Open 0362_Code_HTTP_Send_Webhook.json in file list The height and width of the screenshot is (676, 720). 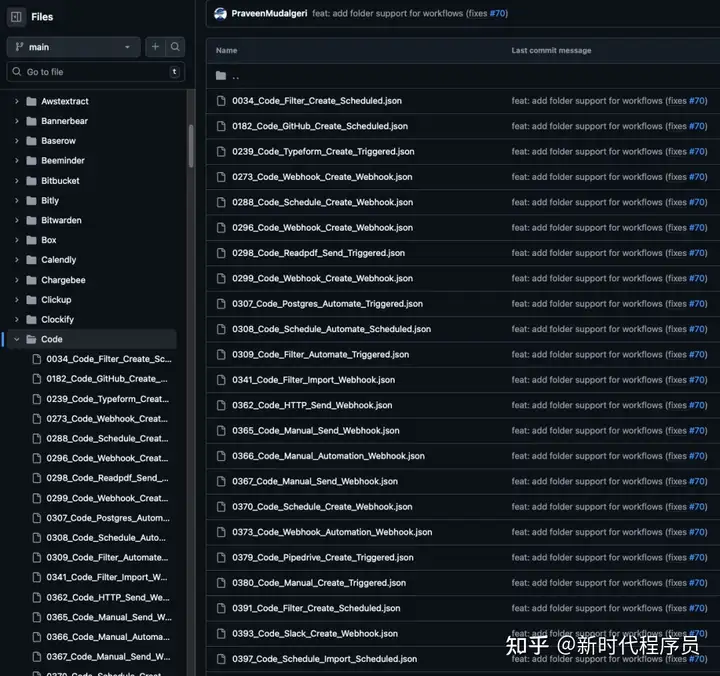coord(312,405)
